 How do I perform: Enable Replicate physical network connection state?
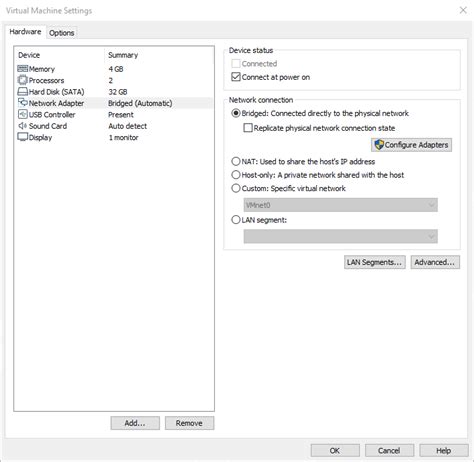click(248, 128)
